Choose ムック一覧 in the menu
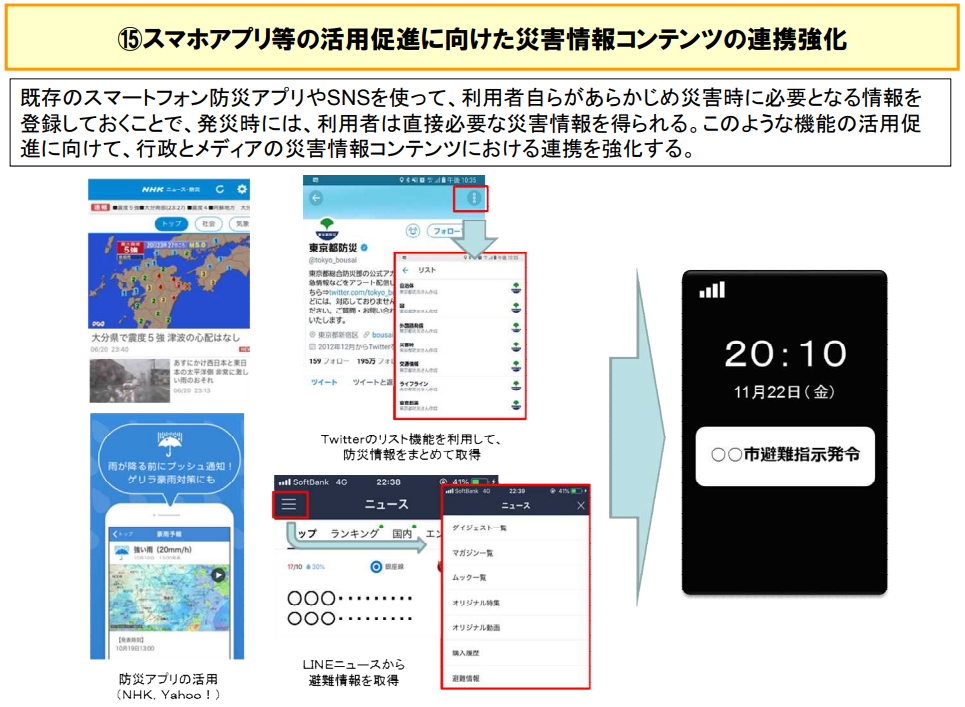Viewport: 965px width, 707px height. [516, 578]
